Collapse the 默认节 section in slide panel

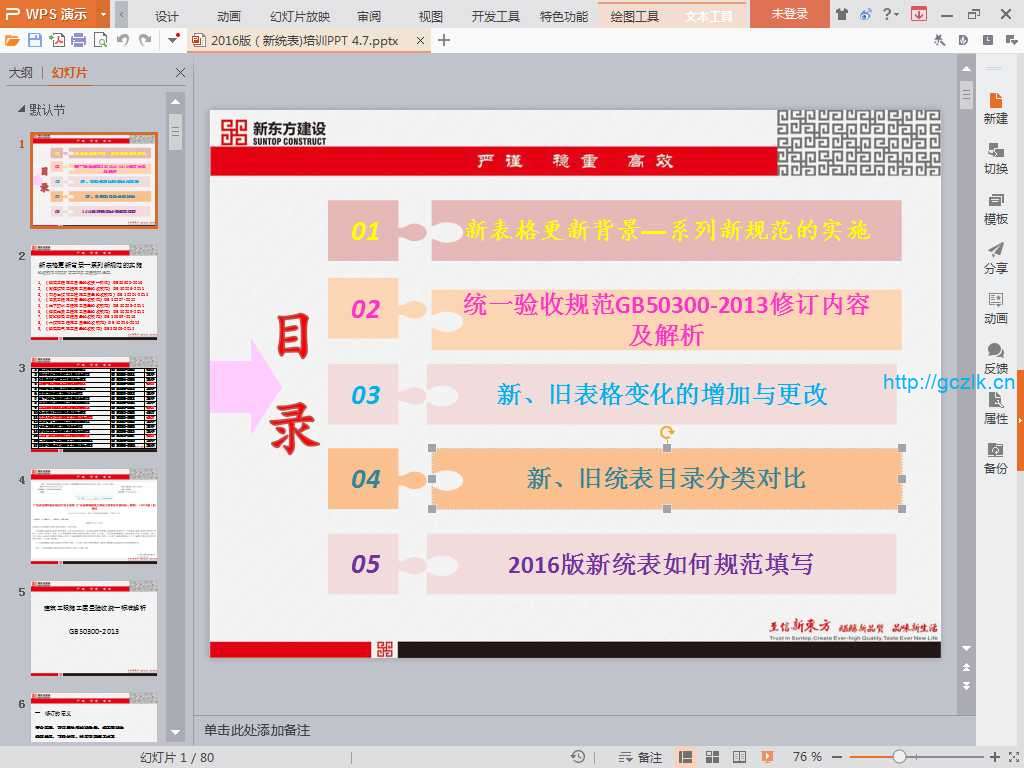click(21, 110)
